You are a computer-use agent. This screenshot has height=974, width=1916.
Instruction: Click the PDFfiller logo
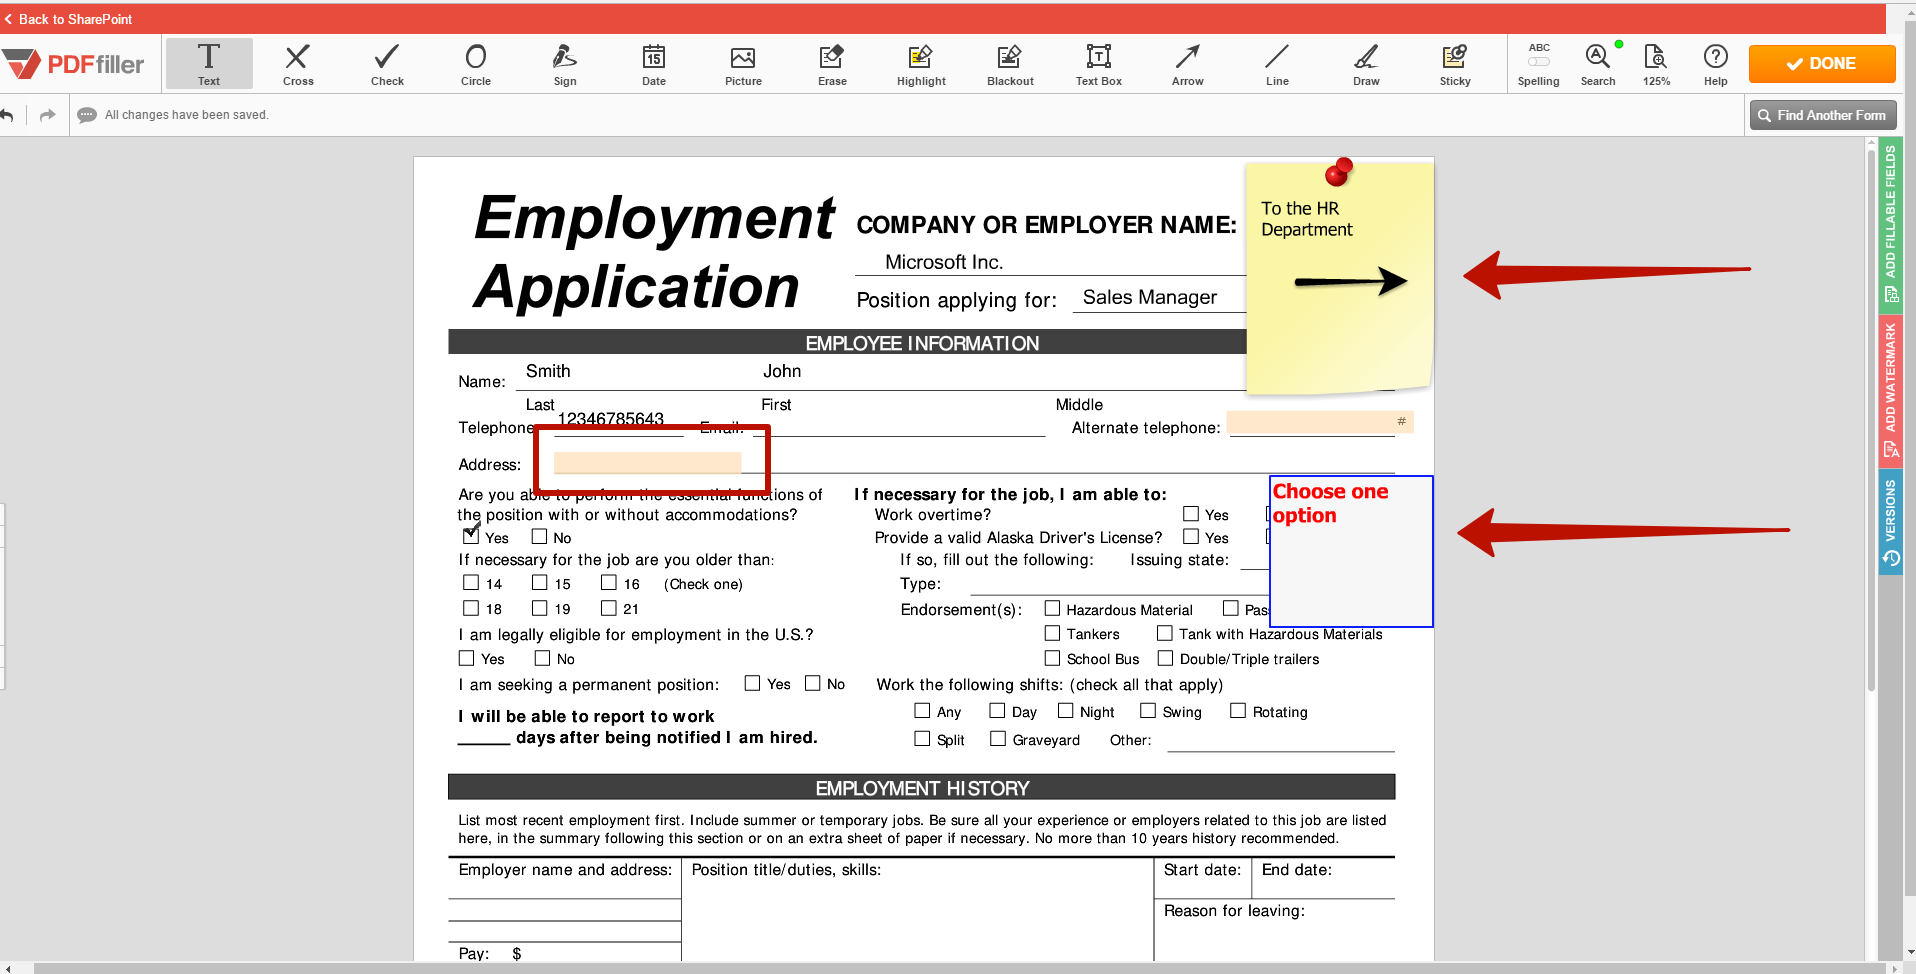coord(75,64)
